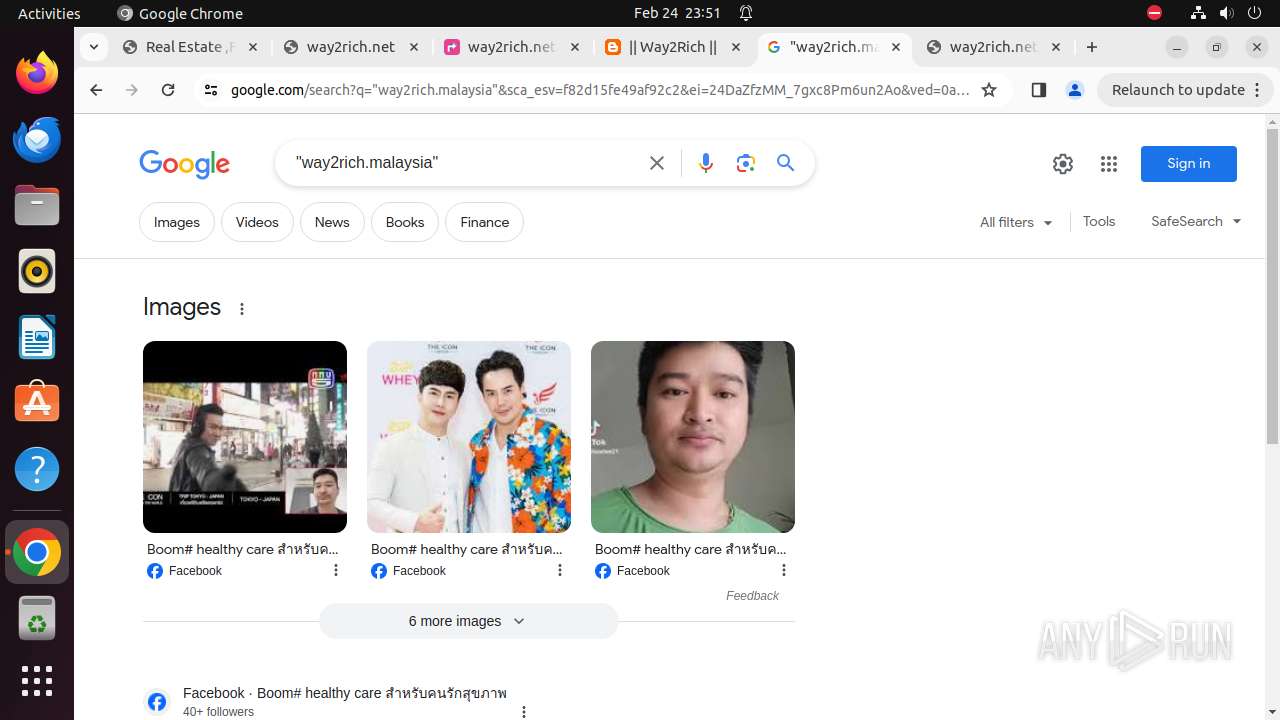Open SafeSearch dropdown
This screenshot has width=1280, height=720.
[x=1196, y=222]
